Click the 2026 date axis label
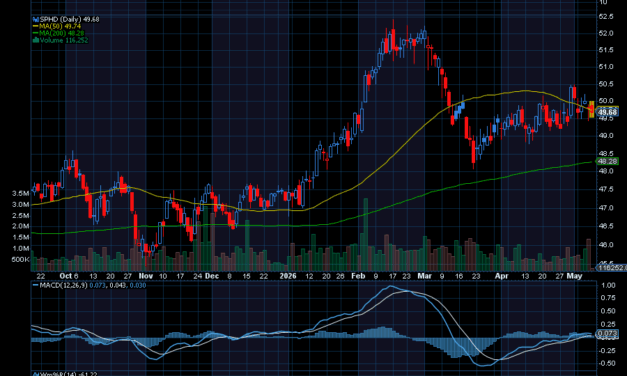 click(x=288, y=276)
